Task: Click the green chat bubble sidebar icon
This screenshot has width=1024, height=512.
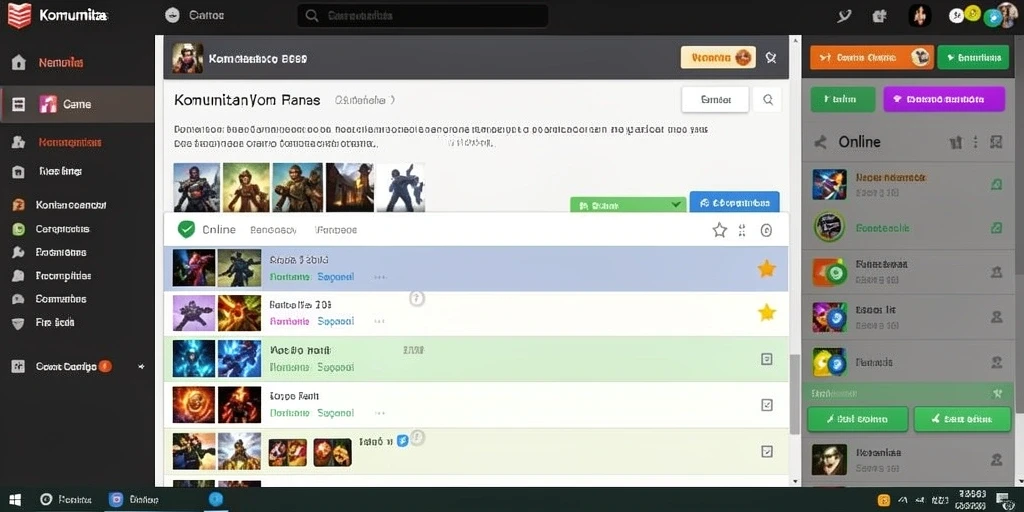Action: (18, 229)
